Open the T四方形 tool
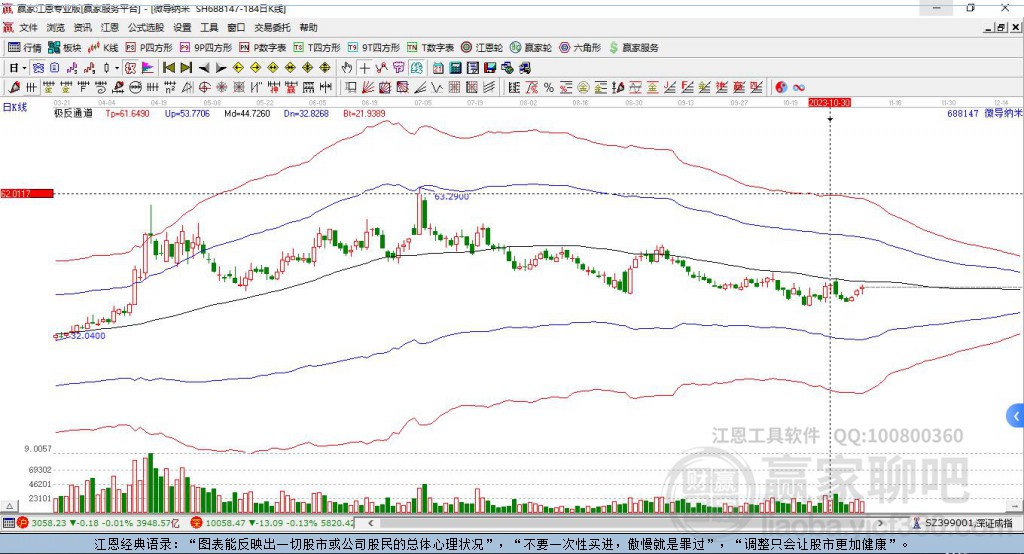Image resolution: width=1024 pixels, height=554 pixels. coord(317,48)
